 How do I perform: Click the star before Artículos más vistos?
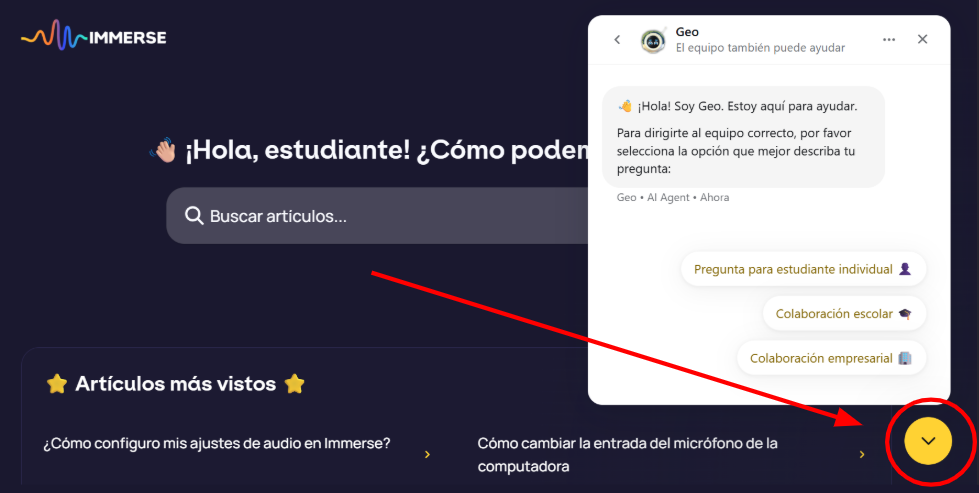click(x=57, y=384)
